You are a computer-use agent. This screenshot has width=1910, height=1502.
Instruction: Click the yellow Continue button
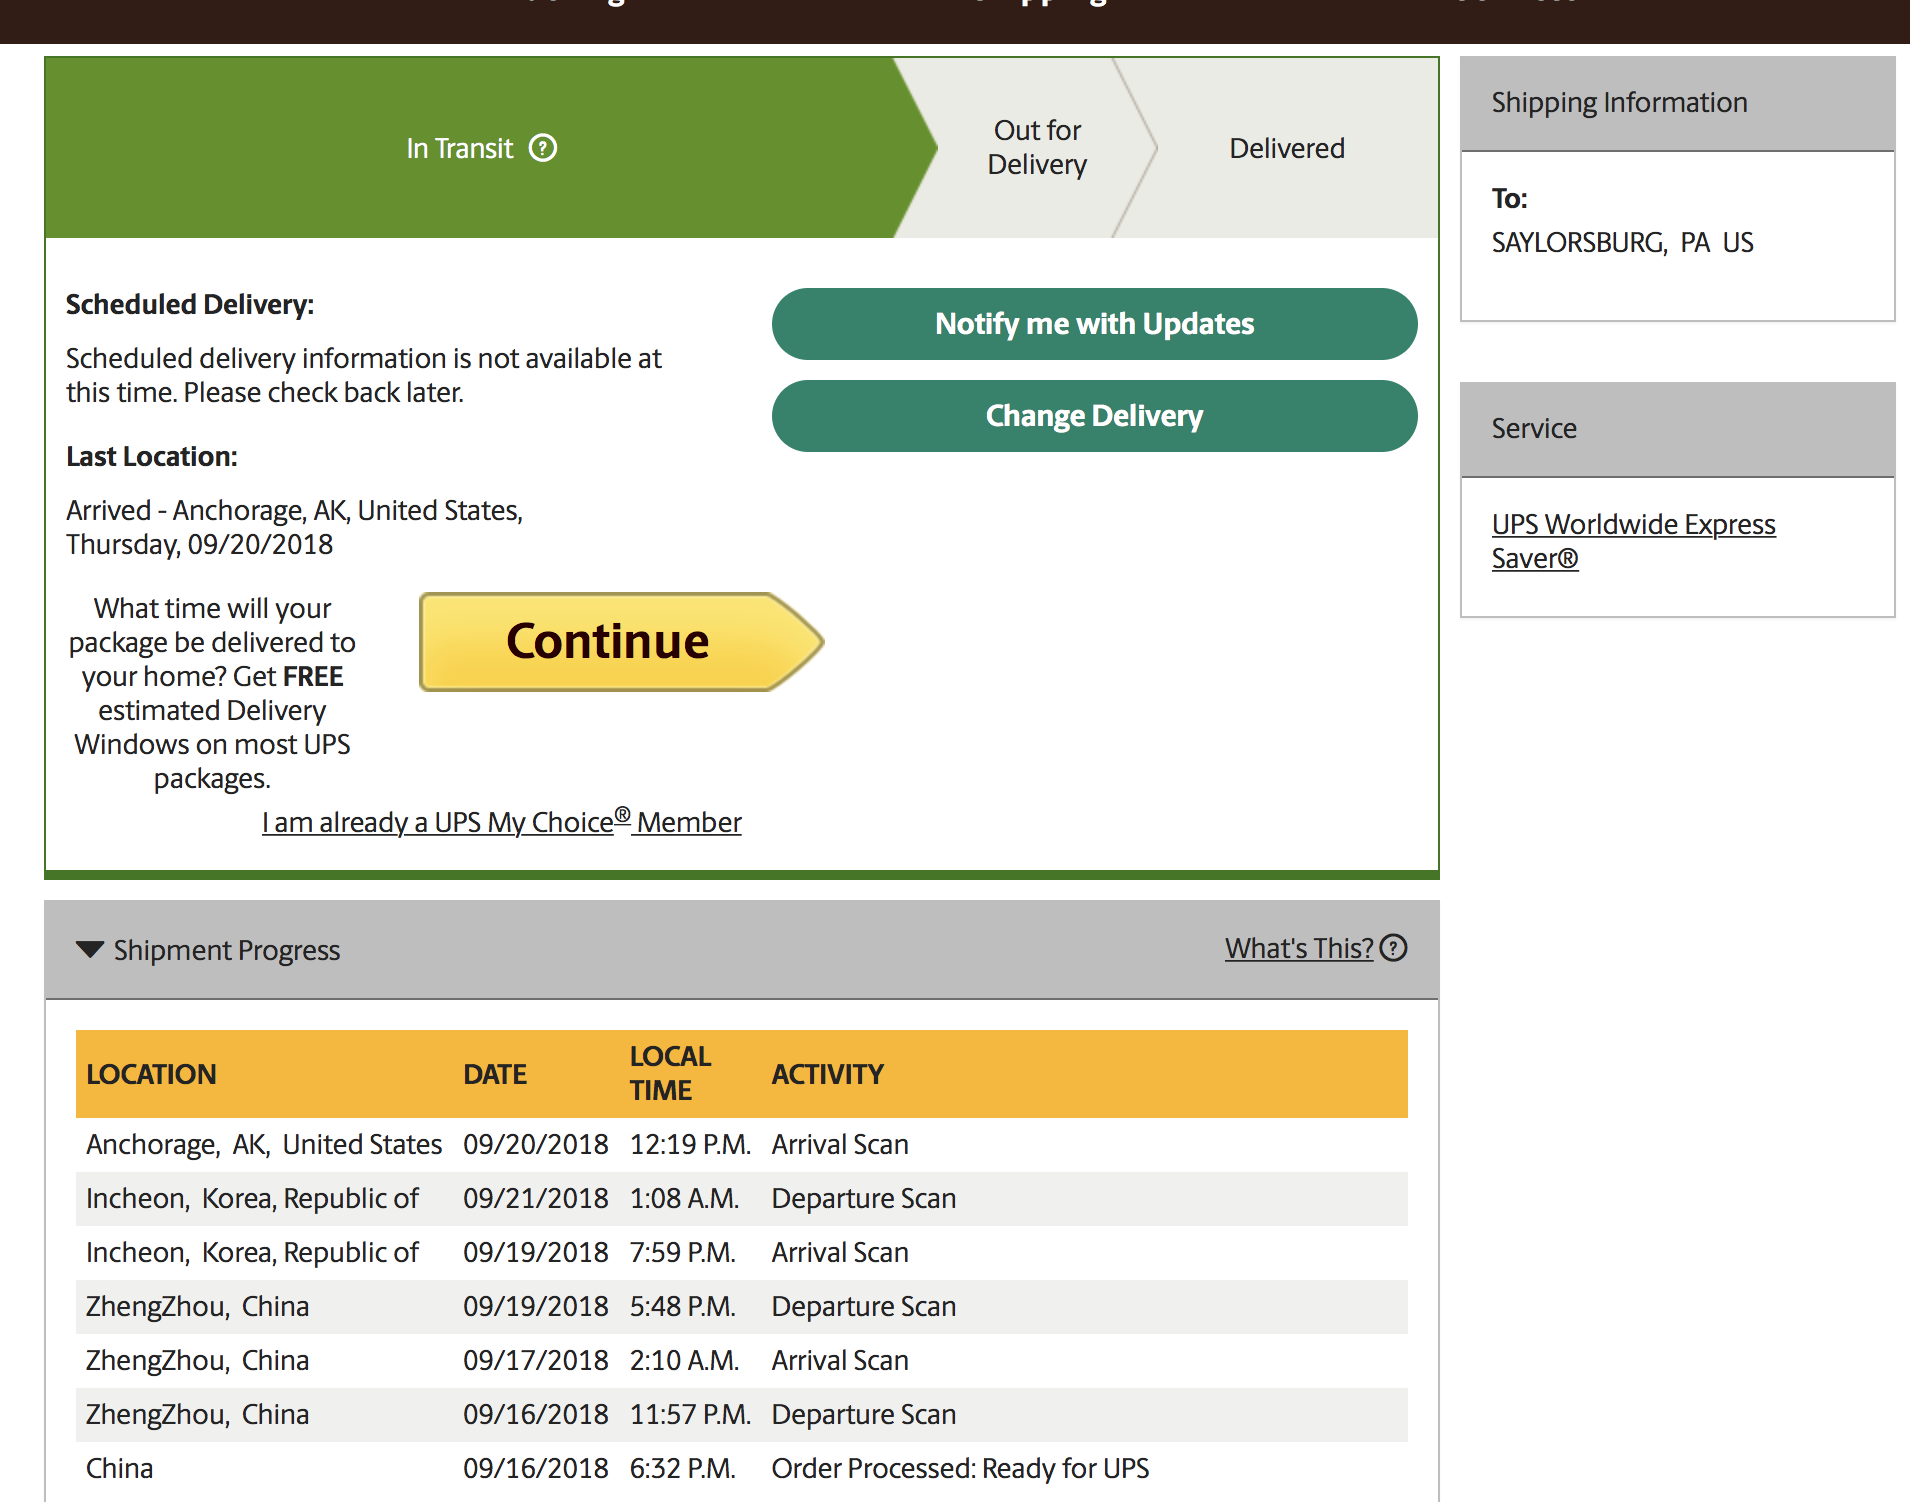[x=621, y=642]
